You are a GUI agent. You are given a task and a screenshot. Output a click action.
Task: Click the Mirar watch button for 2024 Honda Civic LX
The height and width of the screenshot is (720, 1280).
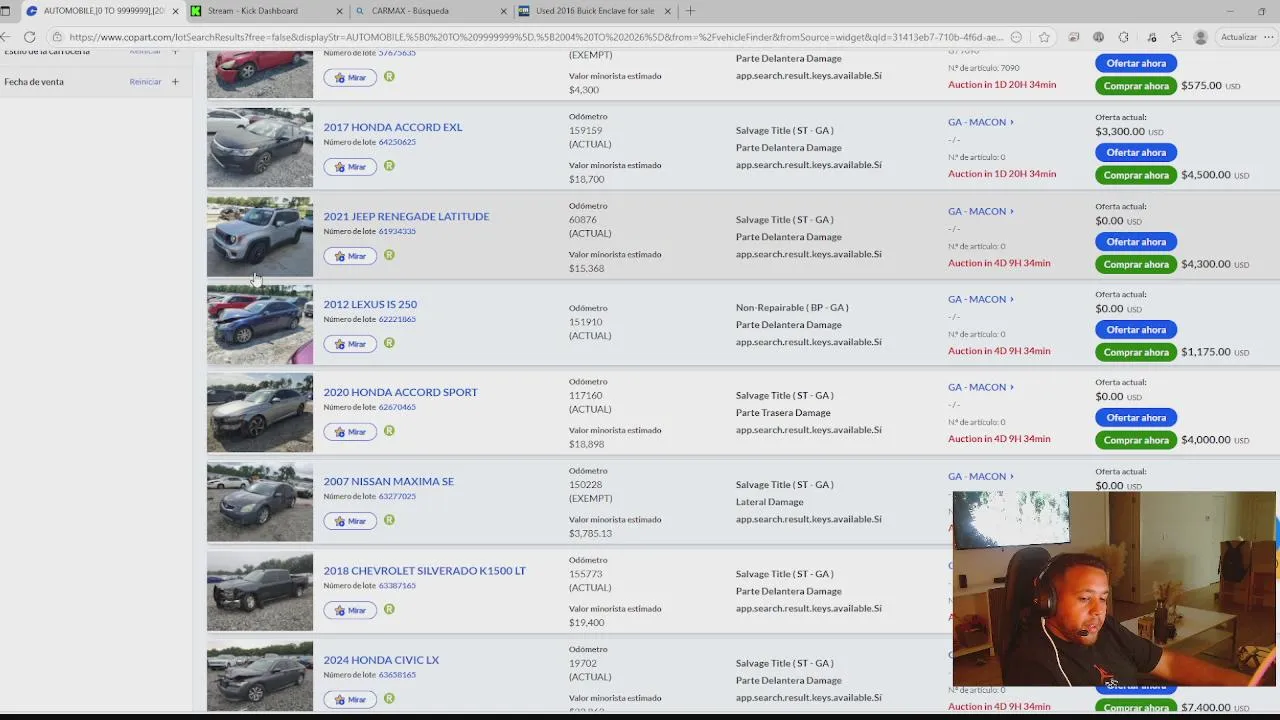click(350, 699)
